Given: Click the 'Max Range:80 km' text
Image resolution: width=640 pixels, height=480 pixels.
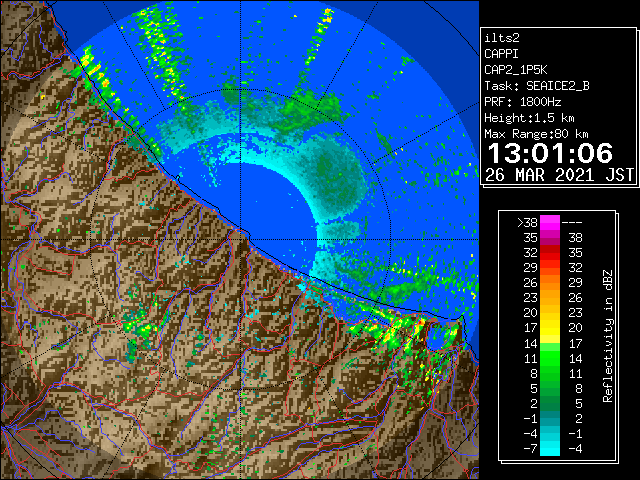Looking at the screenshot, I should [x=536, y=134].
